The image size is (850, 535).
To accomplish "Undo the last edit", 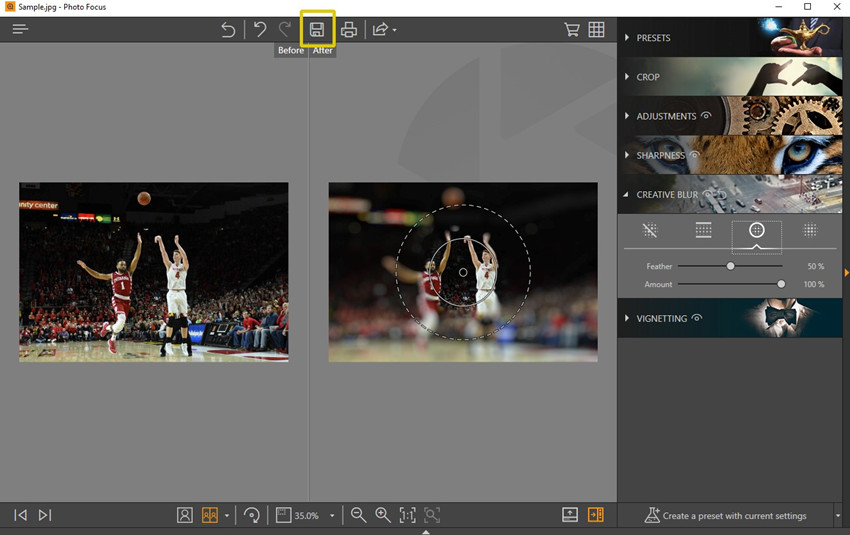I will click(x=260, y=29).
